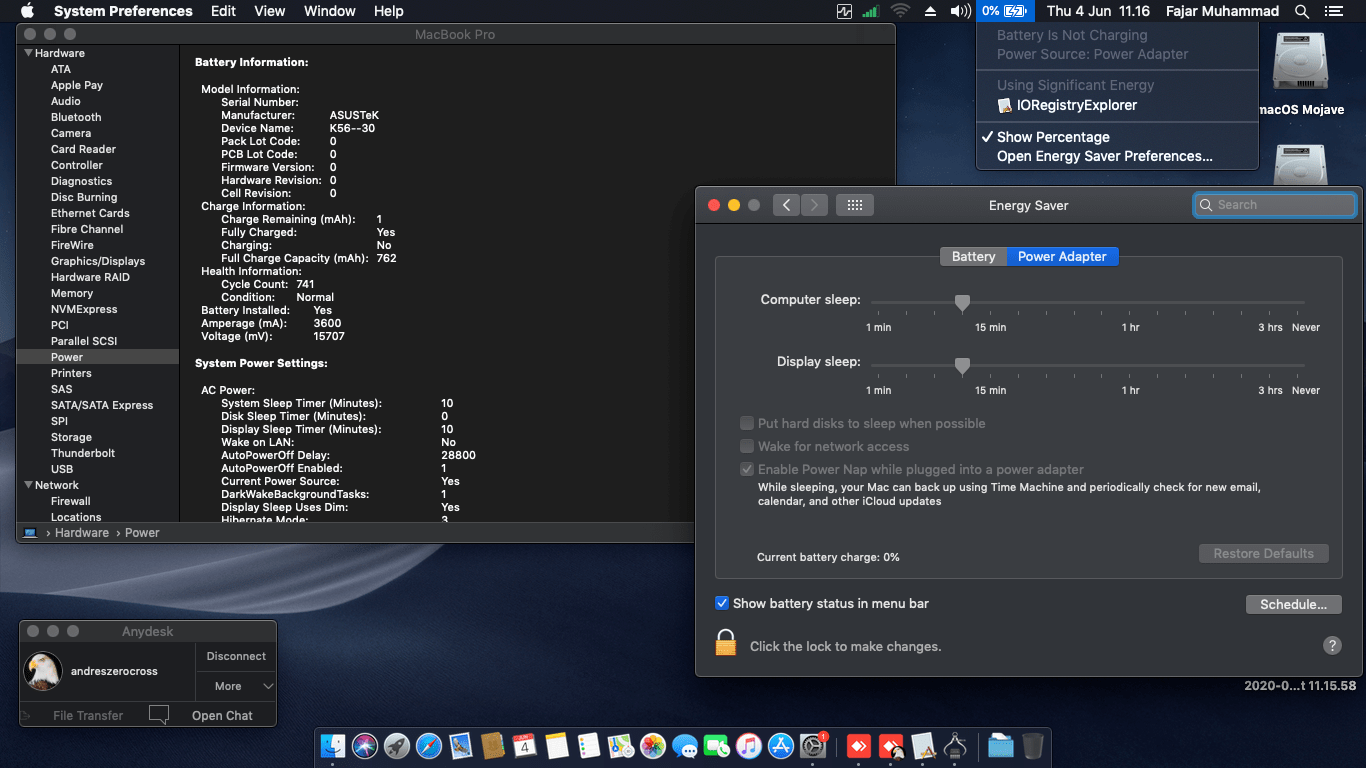Click Disconnect in Anydesk window

(x=236, y=656)
